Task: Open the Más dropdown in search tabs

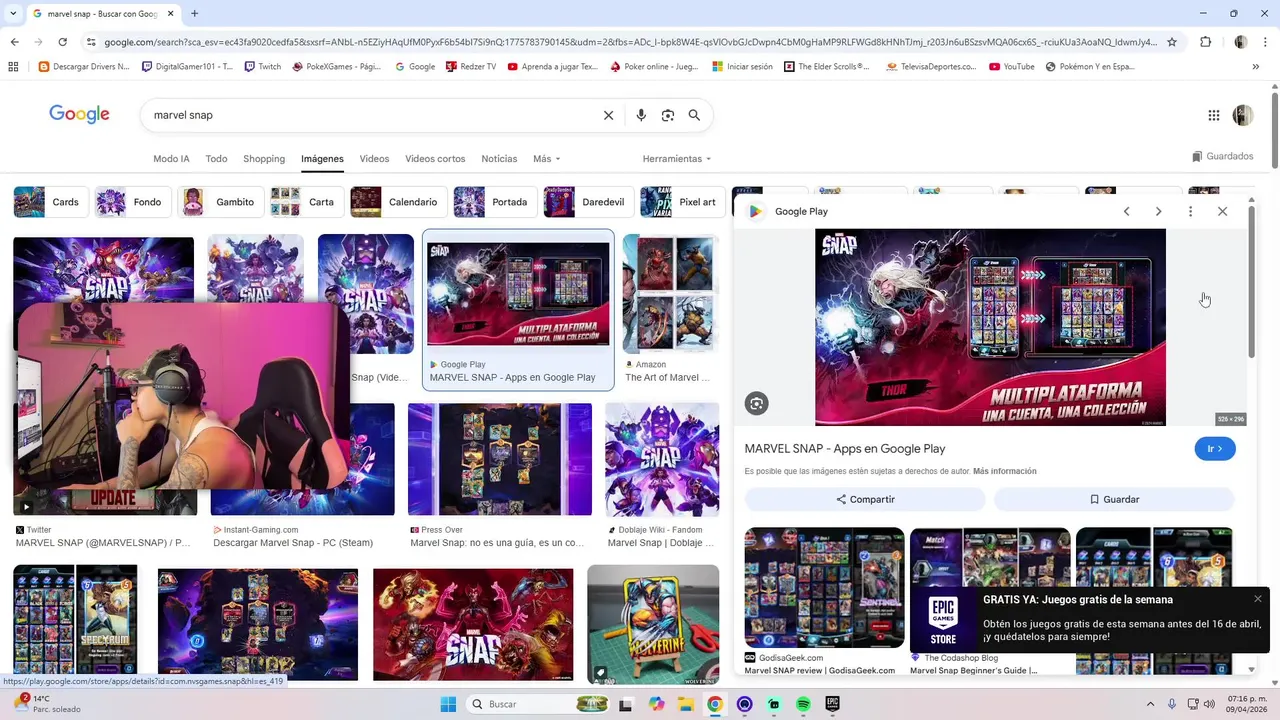Action: click(547, 159)
